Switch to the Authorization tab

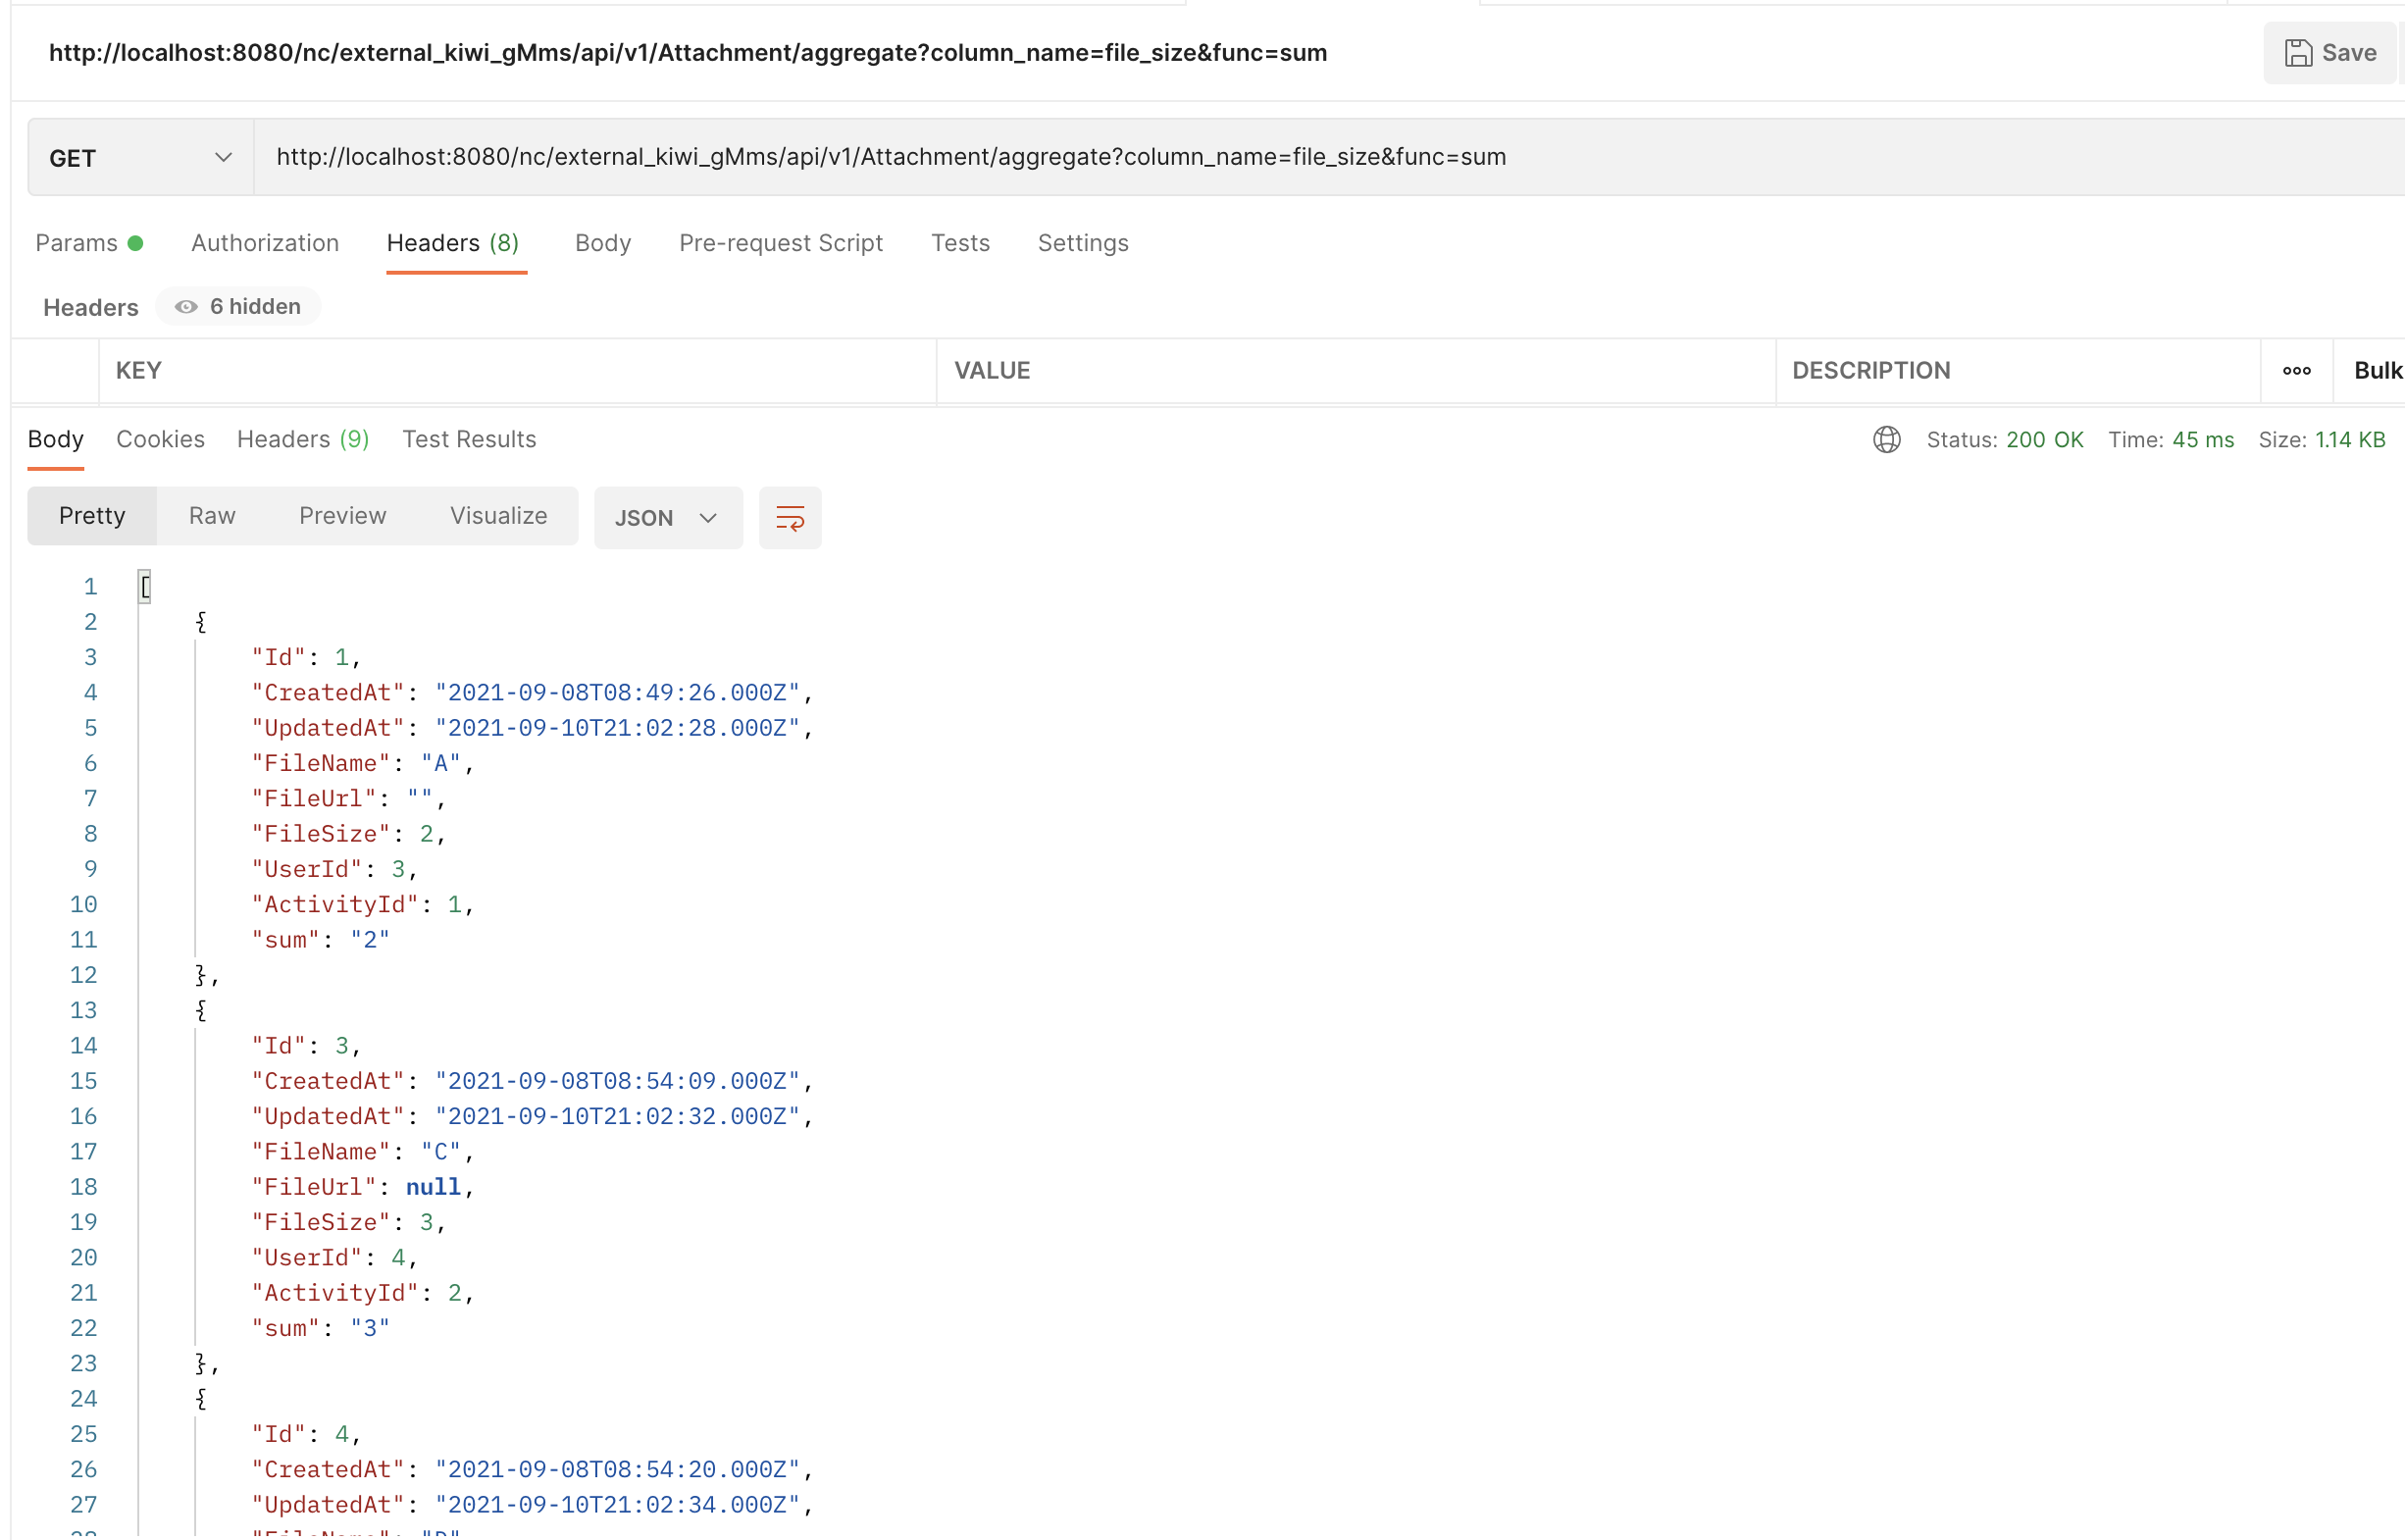point(265,243)
